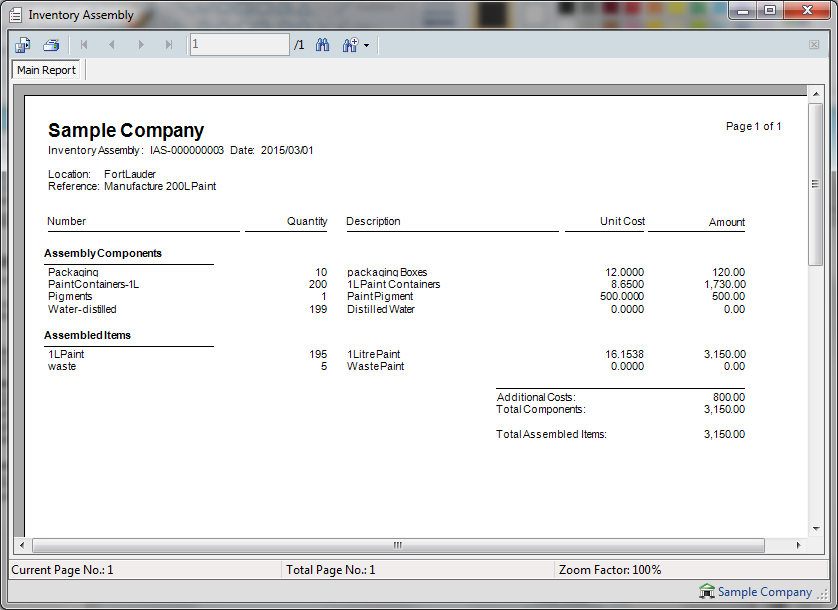The image size is (838, 610).
Task: Click the Export Report icon
Action: click(23, 45)
